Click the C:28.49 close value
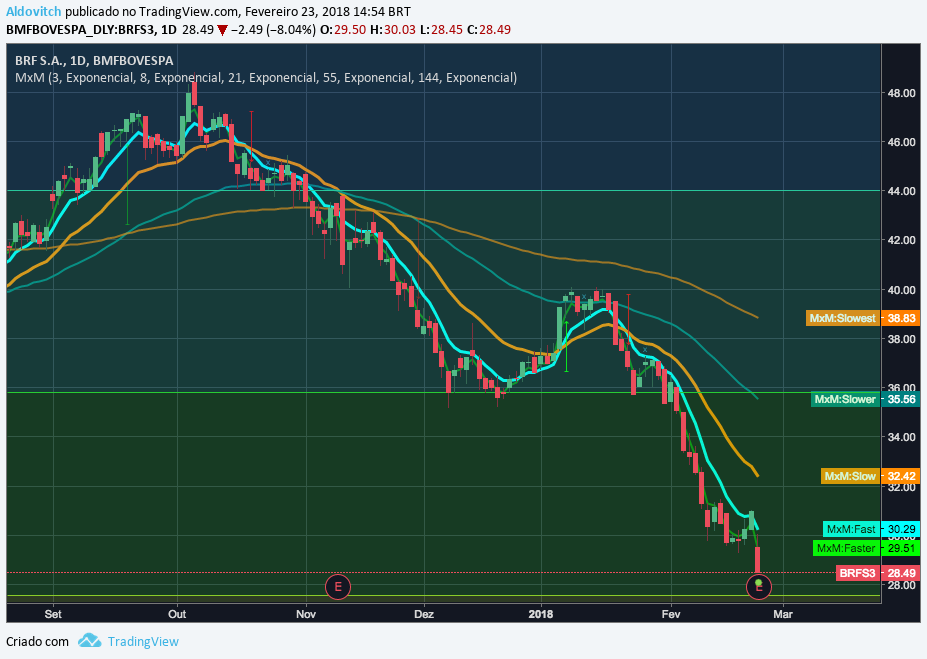This screenshot has height=659, width=927. coord(488,30)
